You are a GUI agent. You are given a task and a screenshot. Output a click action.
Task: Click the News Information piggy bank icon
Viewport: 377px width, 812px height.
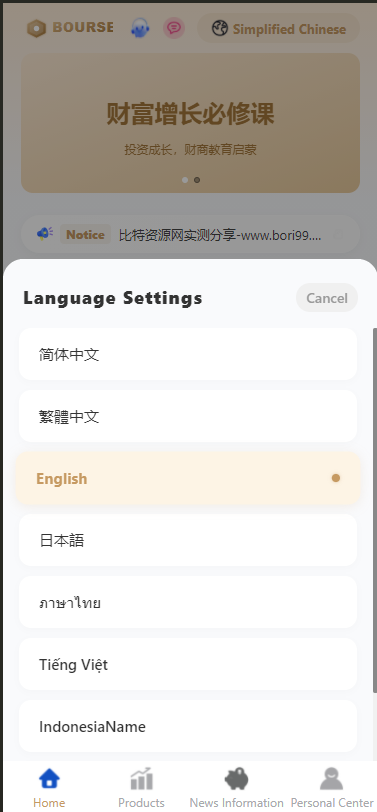pyautogui.click(x=236, y=778)
